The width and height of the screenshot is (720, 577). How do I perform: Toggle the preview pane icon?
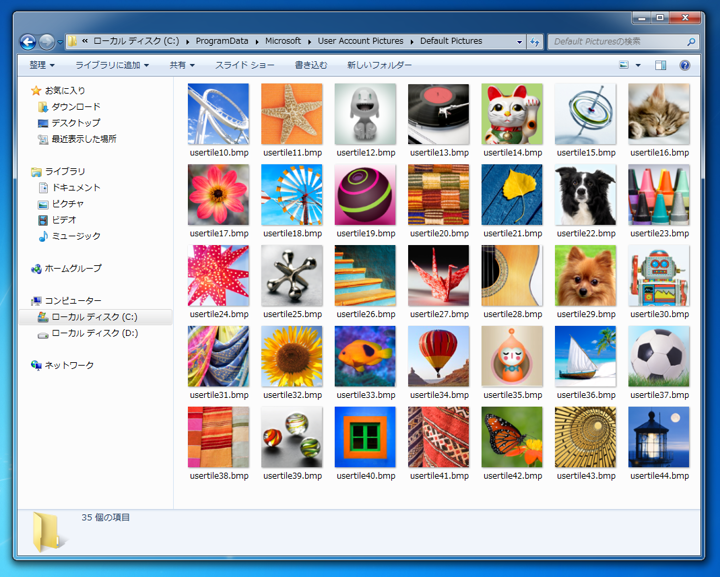(x=661, y=65)
